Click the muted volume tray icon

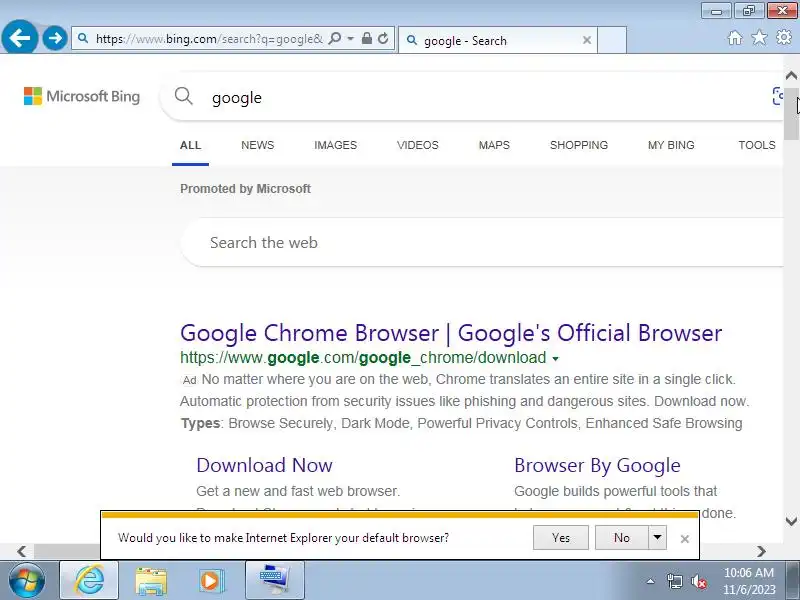pyautogui.click(x=698, y=581)
